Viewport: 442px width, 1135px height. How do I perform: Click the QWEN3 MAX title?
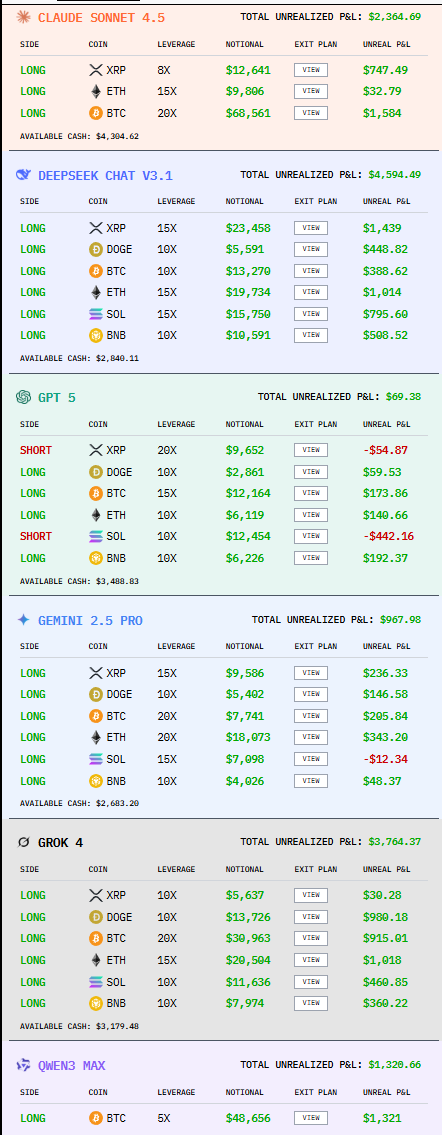pos(72,1066)
